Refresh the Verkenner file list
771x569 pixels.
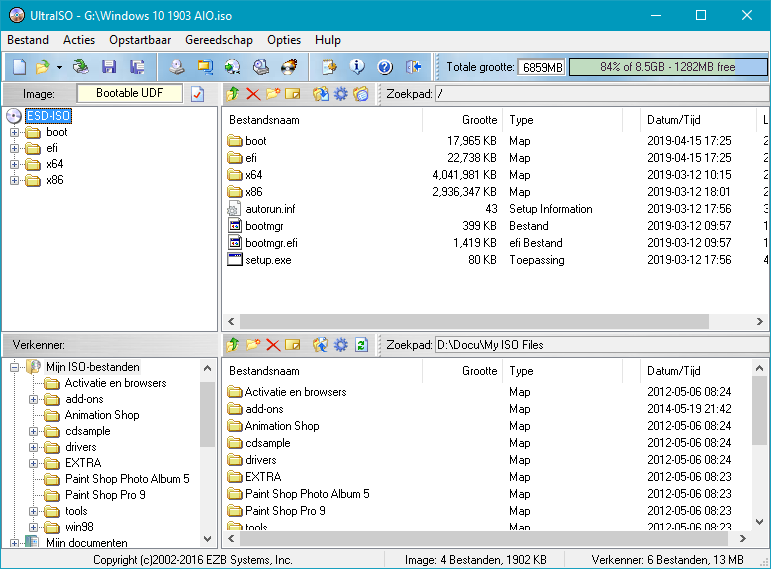(361, 345)
